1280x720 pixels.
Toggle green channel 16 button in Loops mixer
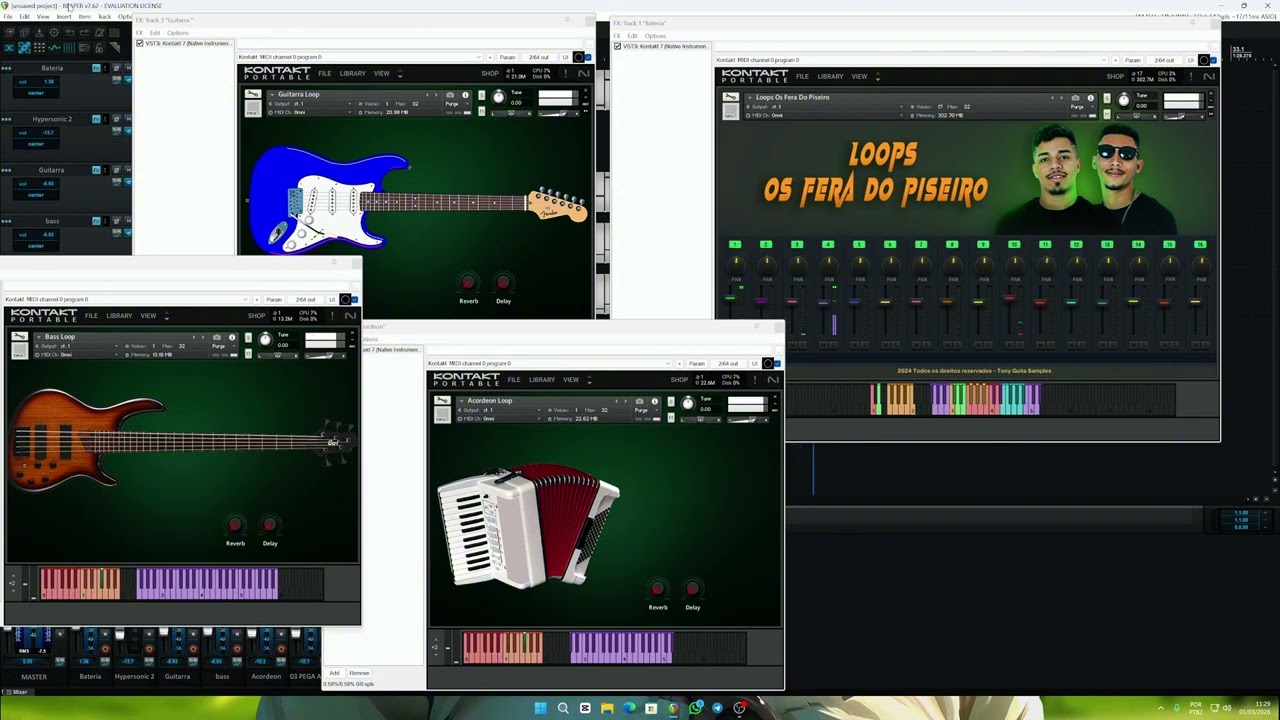pos(1200,244)
